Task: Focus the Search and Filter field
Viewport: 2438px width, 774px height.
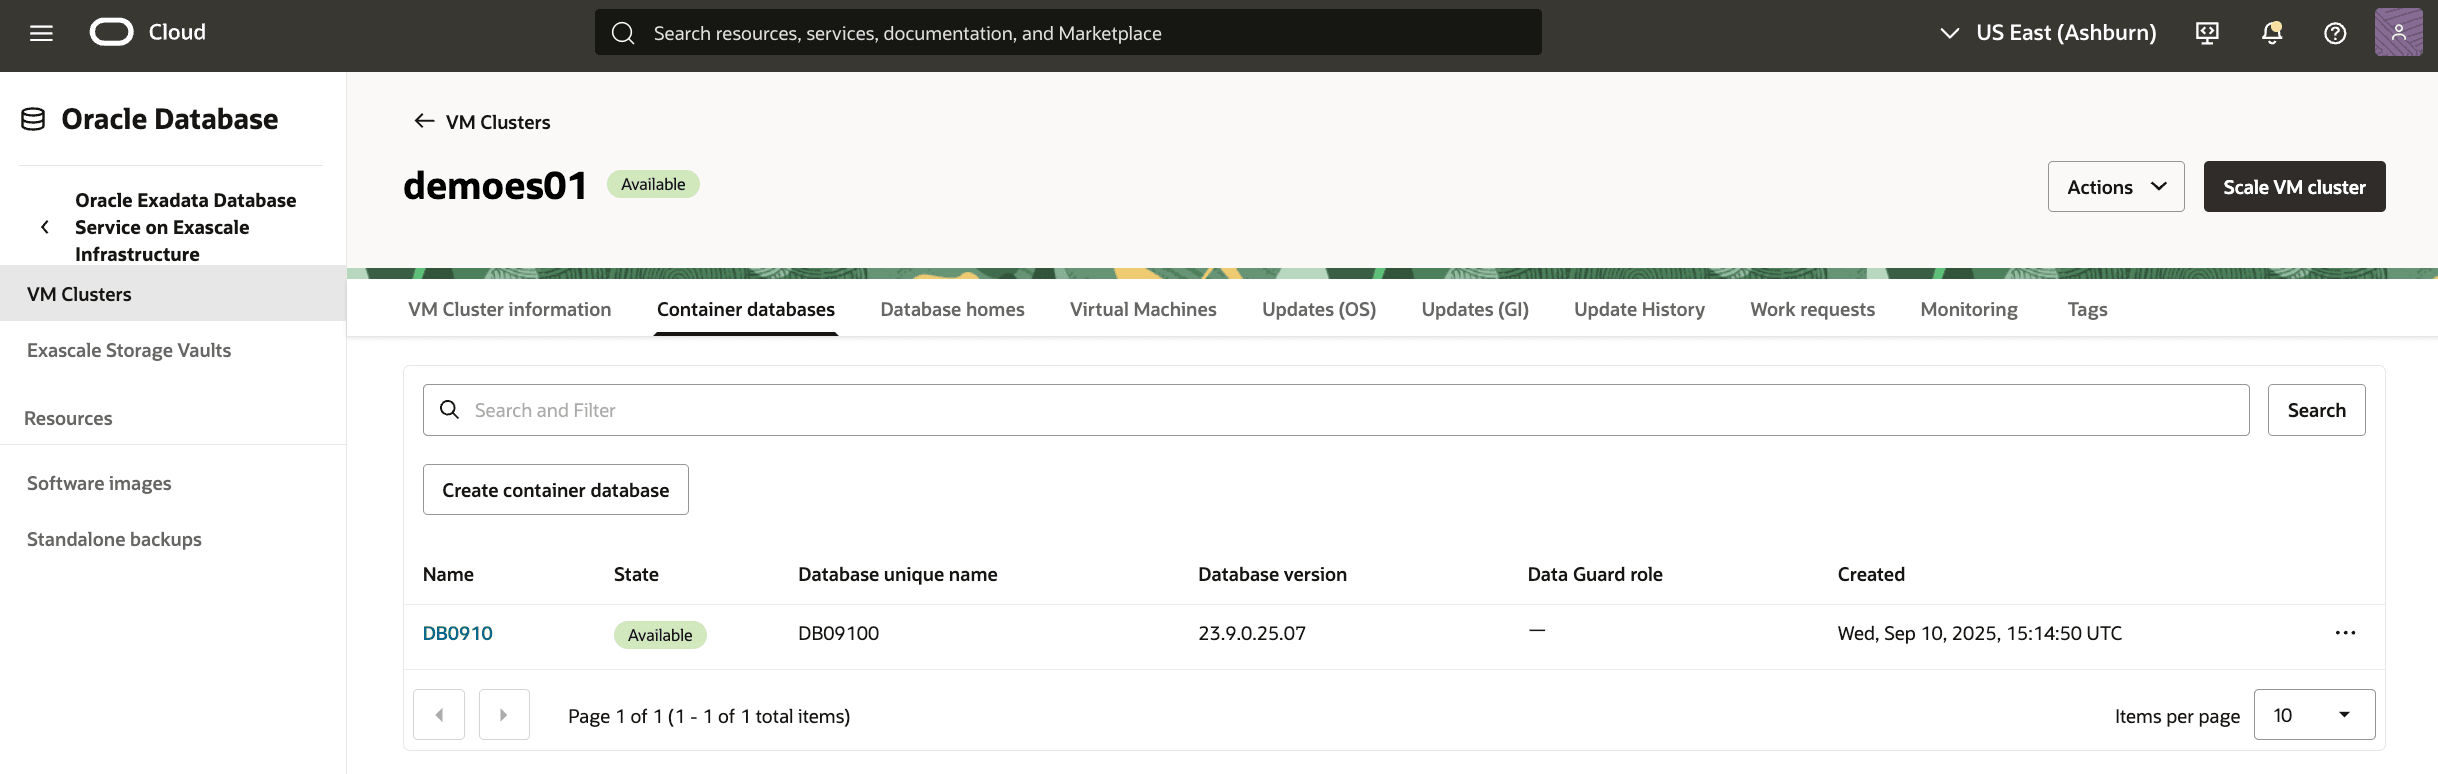Action: coord(1336,410)
